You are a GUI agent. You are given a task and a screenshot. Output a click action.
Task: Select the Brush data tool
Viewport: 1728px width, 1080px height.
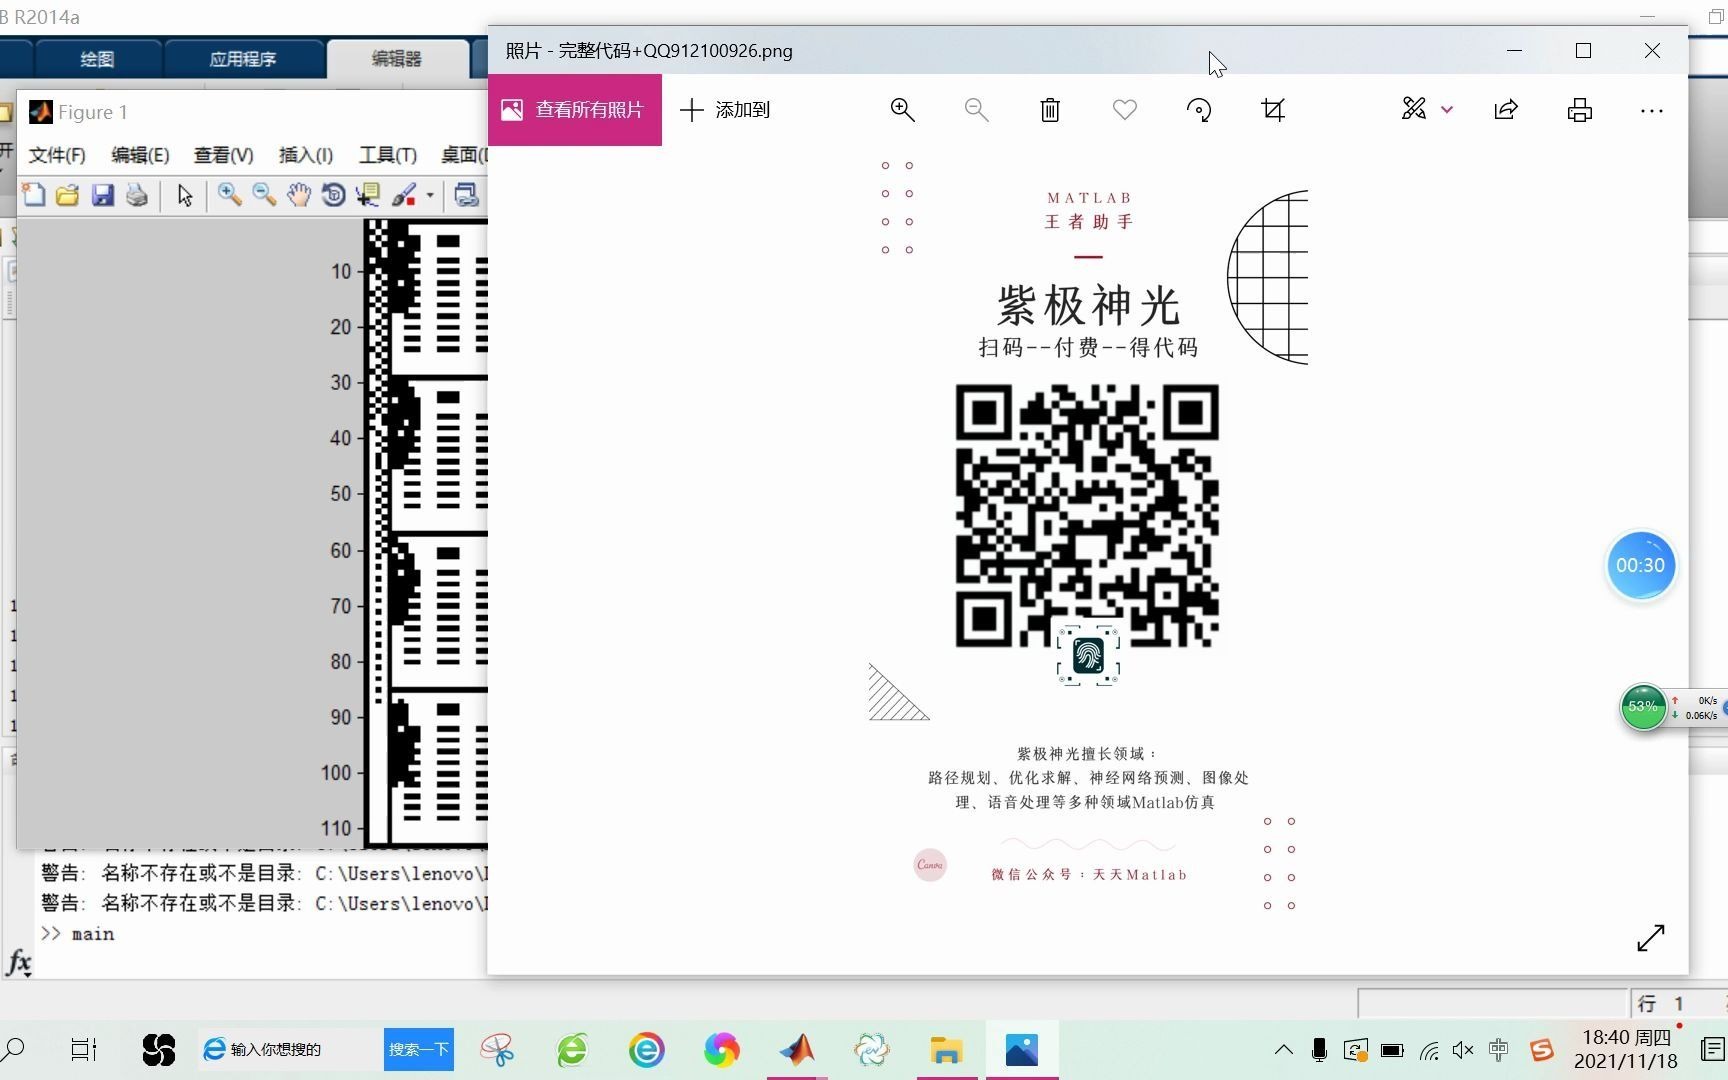click(x=404, y=195)
